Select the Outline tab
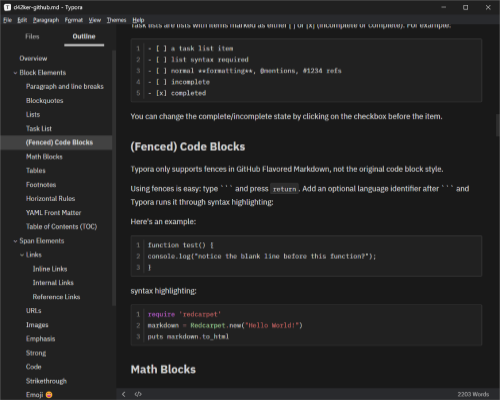 pos(84,37)
